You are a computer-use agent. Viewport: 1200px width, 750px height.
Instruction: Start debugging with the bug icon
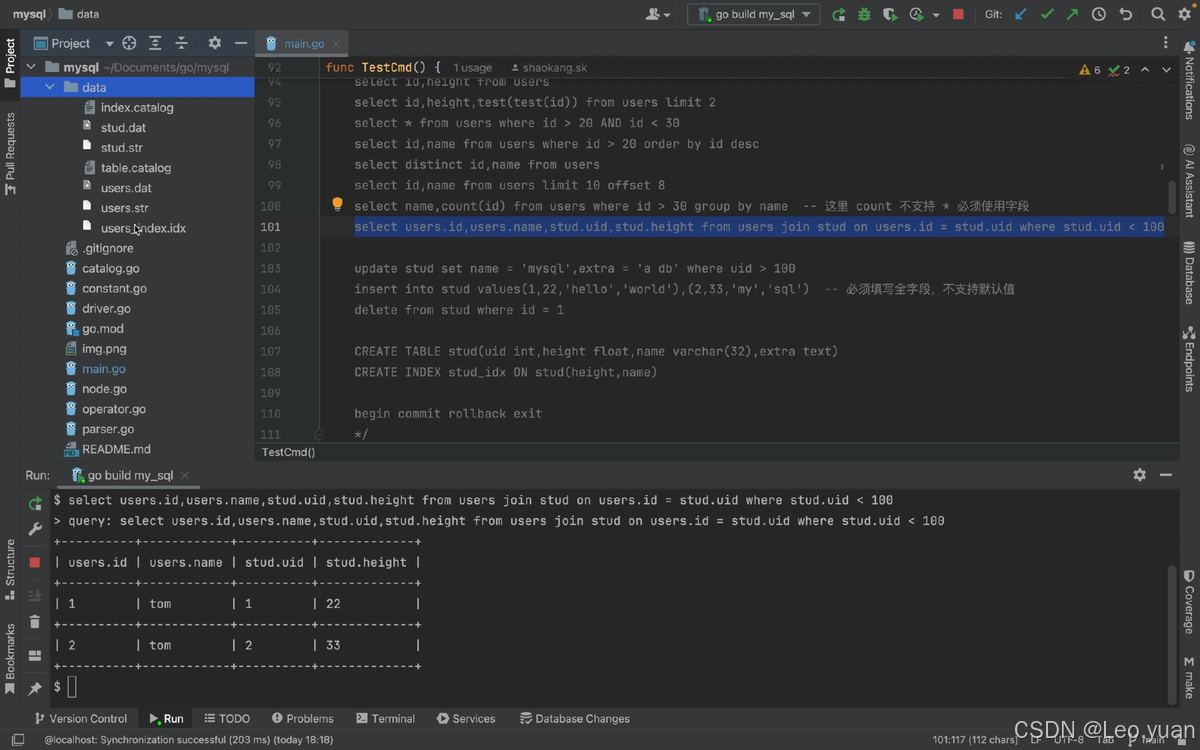click(x=864, y=14)
